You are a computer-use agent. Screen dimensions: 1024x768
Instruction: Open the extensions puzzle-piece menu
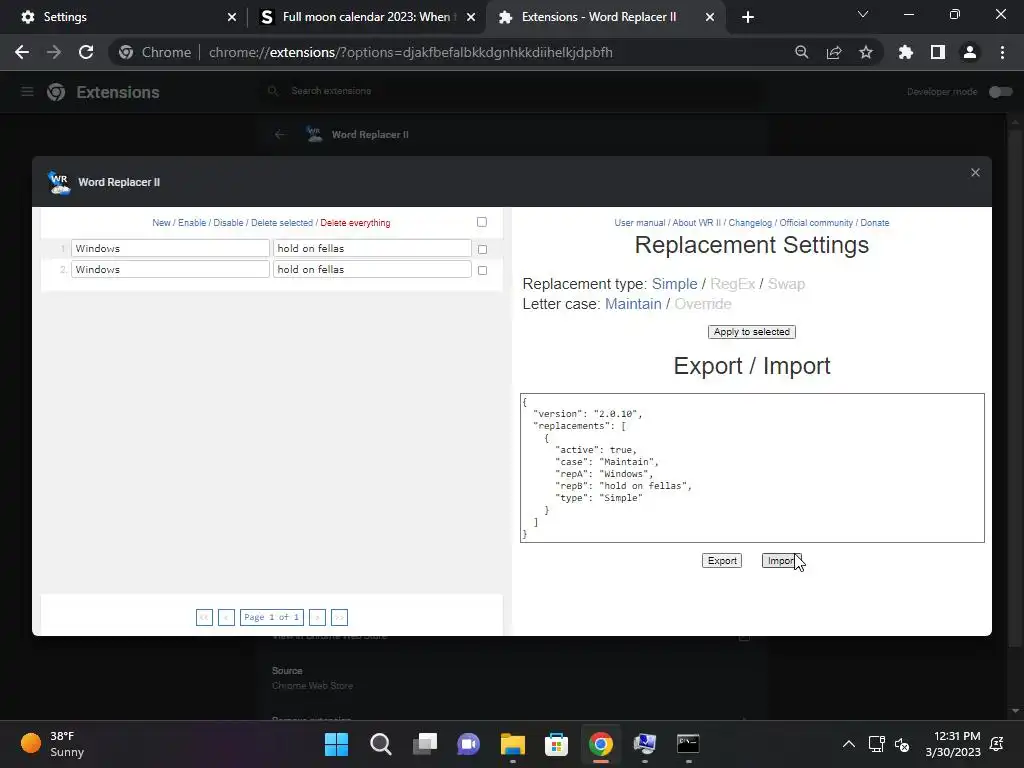click(906, 52)
